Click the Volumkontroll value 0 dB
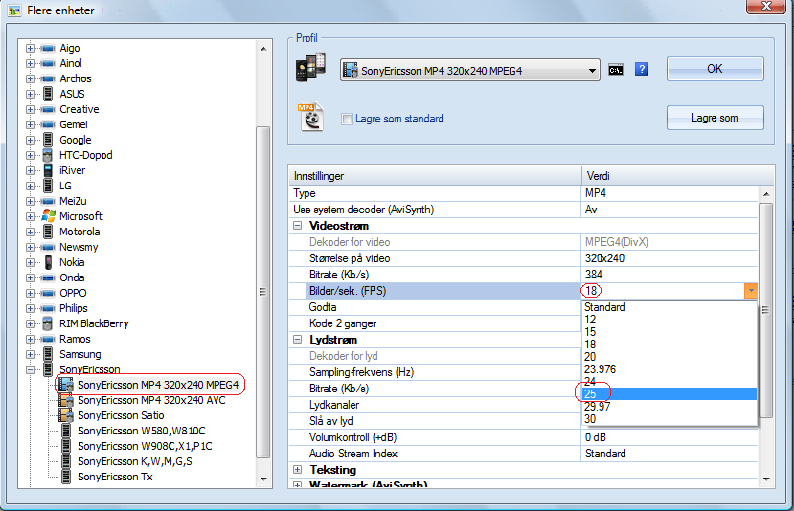Viewport: 794px width, 511px height. (x=595, y=437)
